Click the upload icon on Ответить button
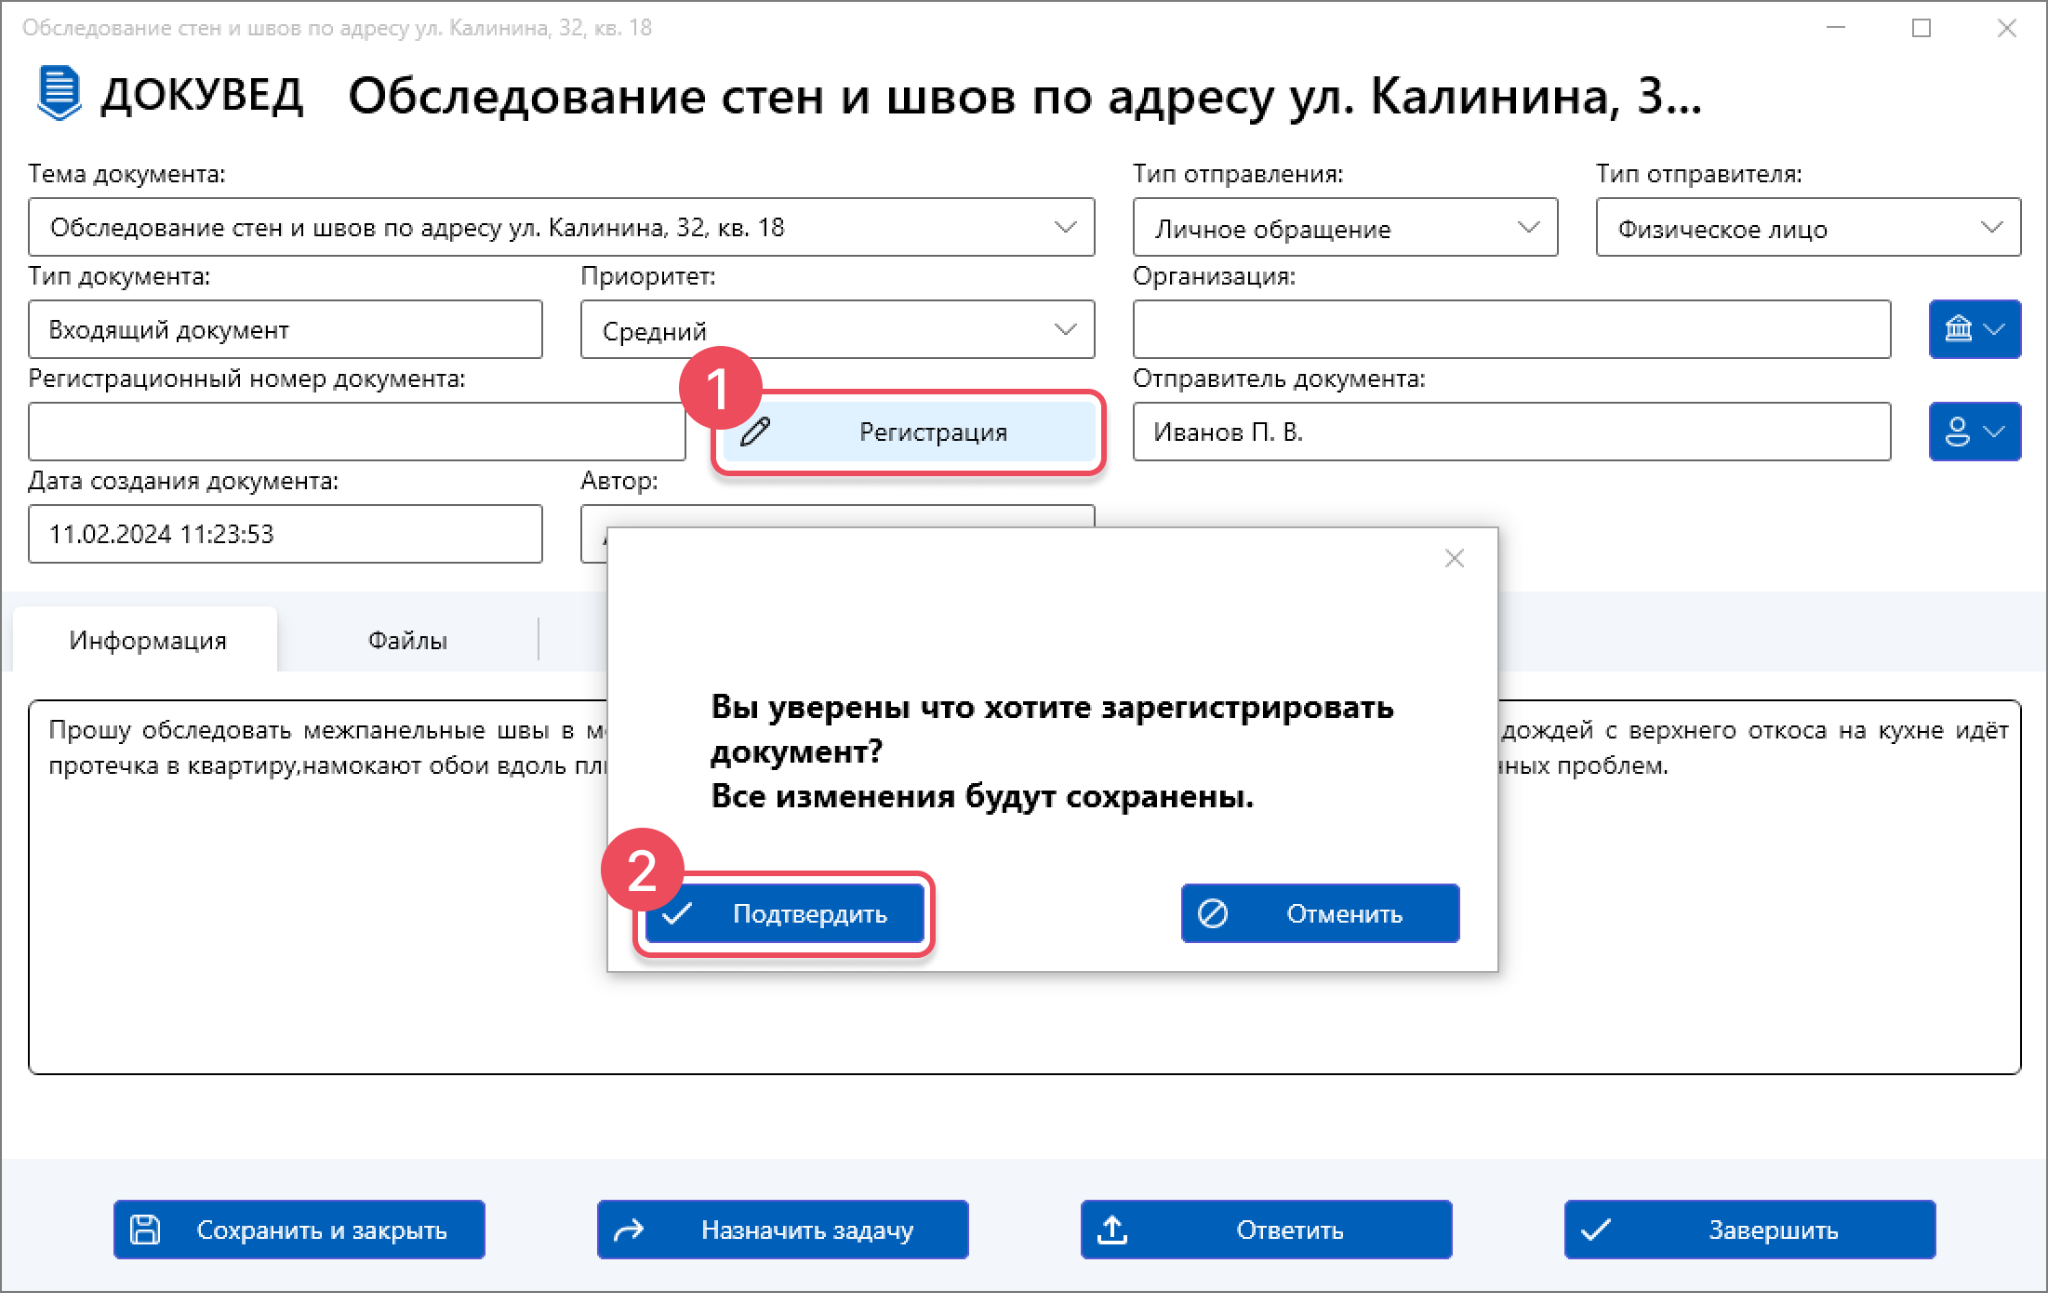 [1112, 1229]
